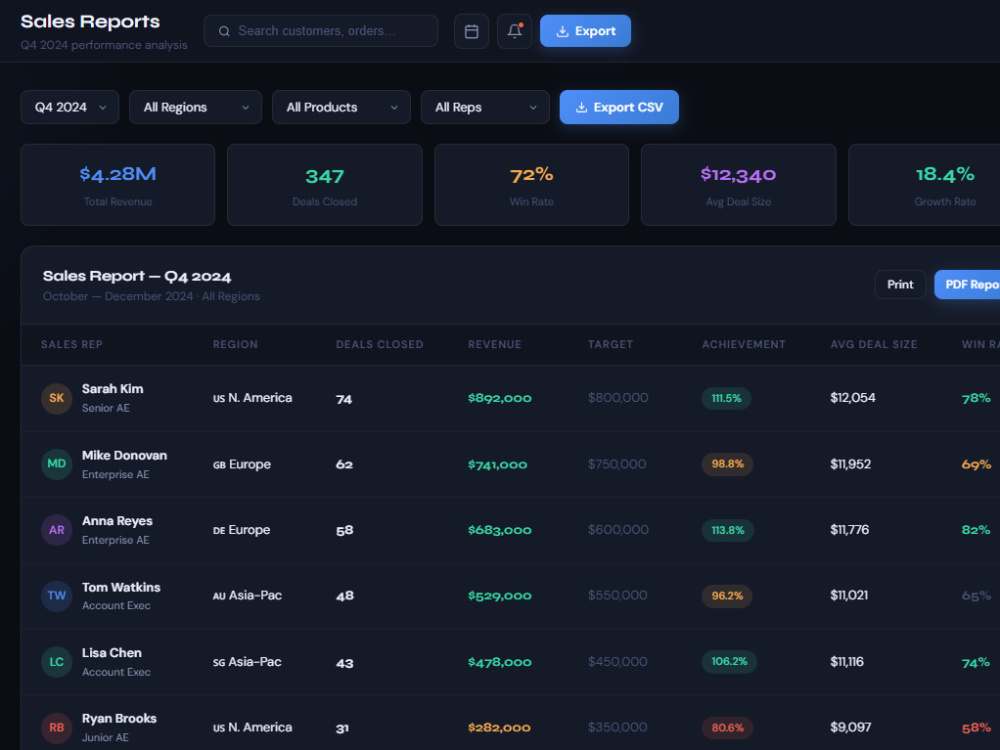
Task: Click the name Tom Watkins
Action: point(121,587)
